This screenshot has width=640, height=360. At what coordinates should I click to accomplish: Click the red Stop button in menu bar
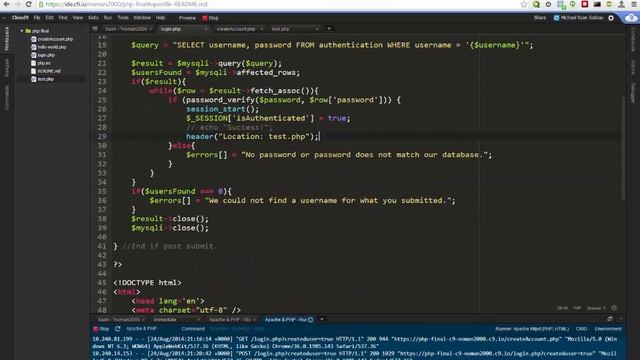pos(211,18)
